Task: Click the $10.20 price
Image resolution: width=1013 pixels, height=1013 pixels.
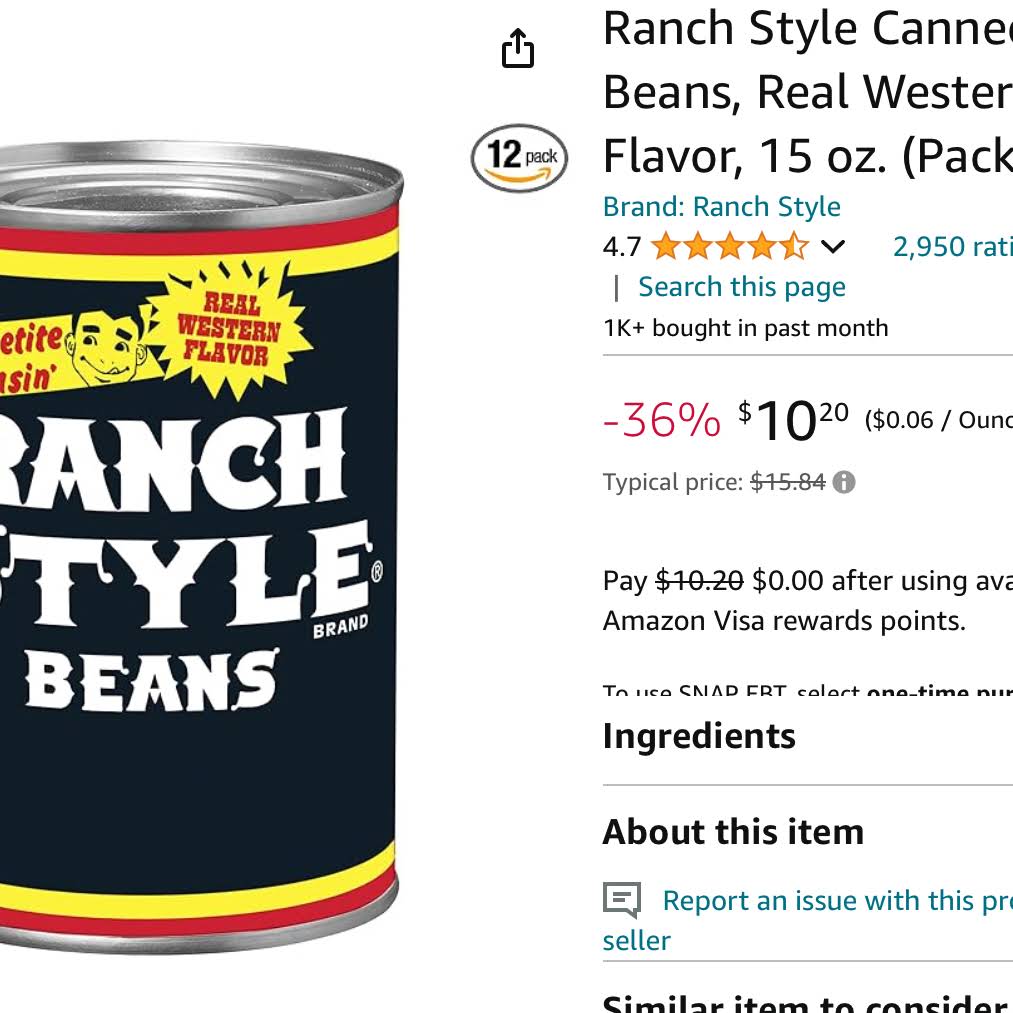Action: 793,420
